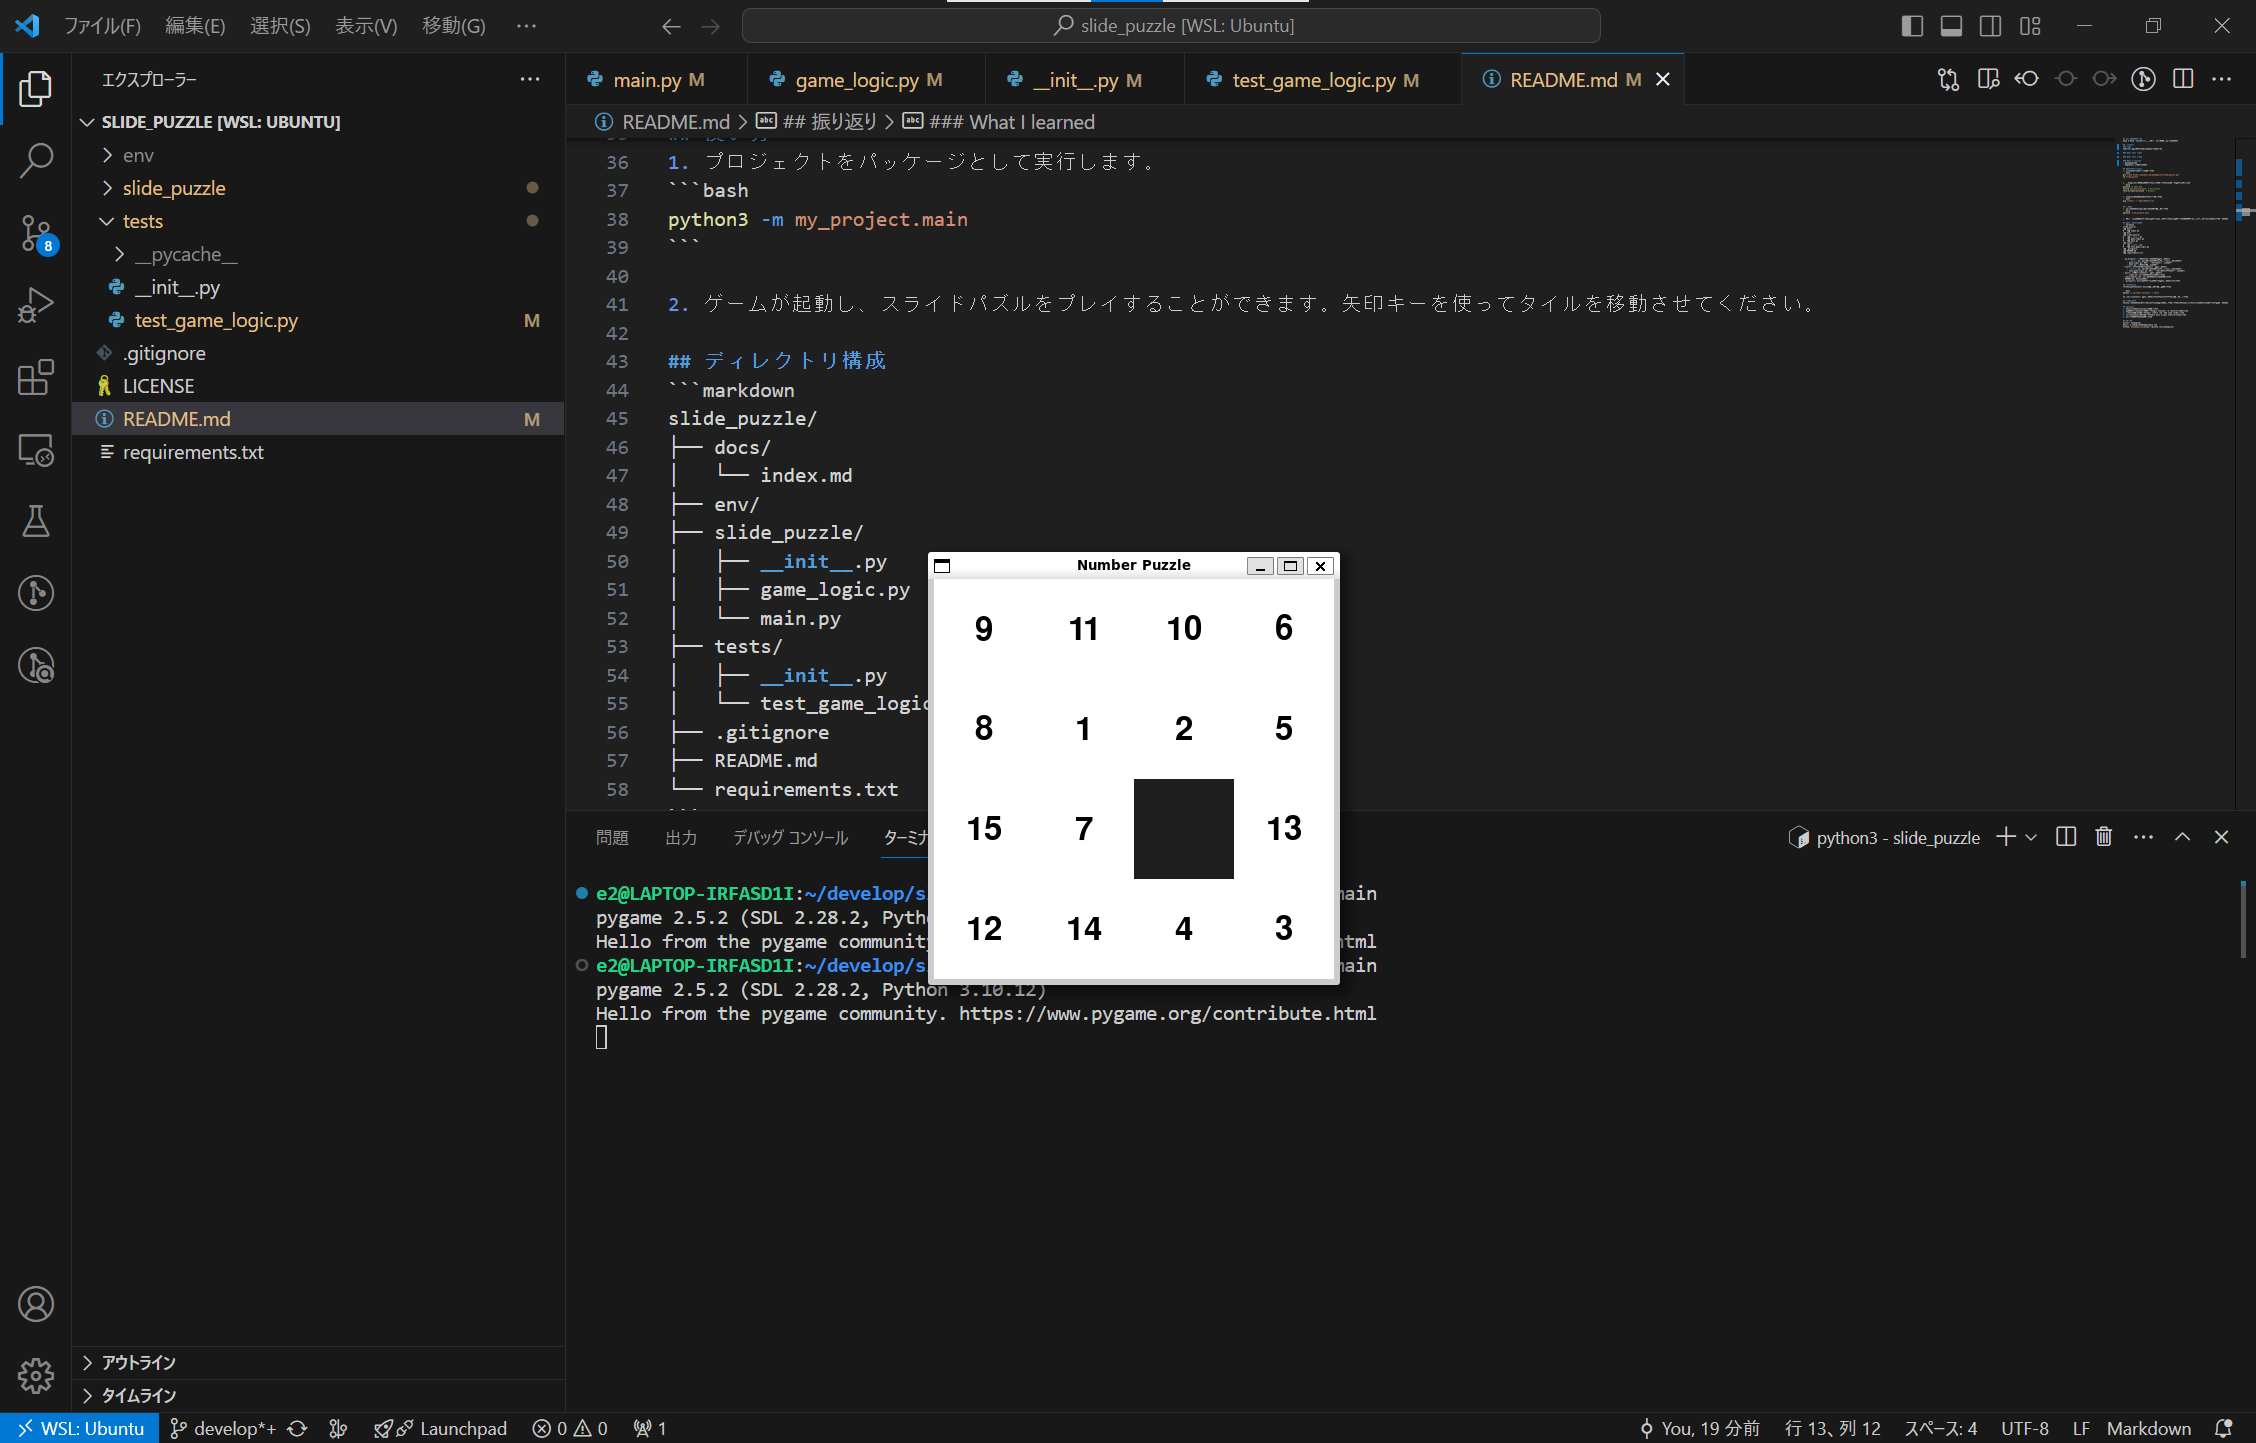Open customize layout button
Viewport: 2256px width, 1443px height.
click(x=2030, y=26)
